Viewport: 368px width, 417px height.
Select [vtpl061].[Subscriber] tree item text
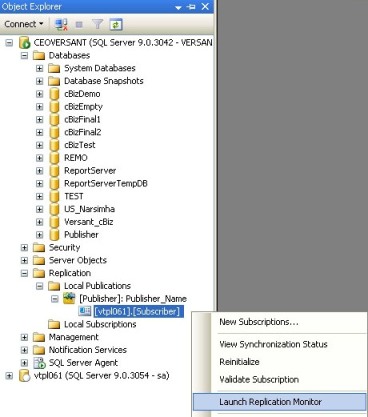[138, 311]
